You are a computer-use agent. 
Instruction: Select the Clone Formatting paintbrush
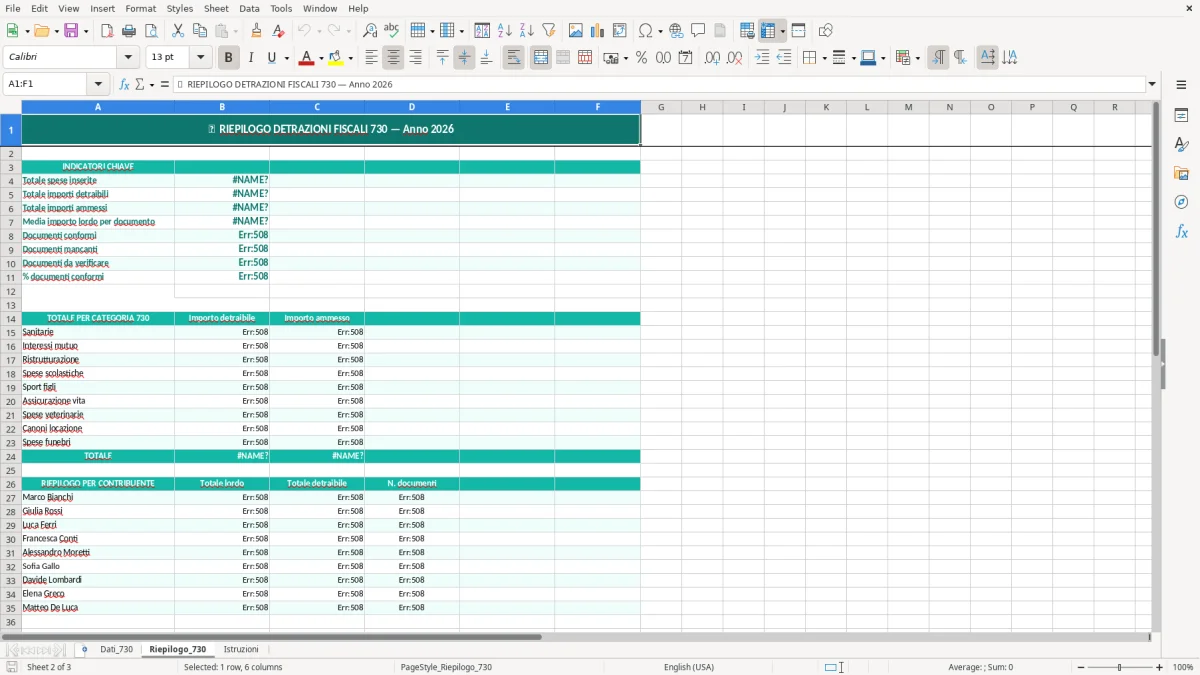click(x=257, y=31)
